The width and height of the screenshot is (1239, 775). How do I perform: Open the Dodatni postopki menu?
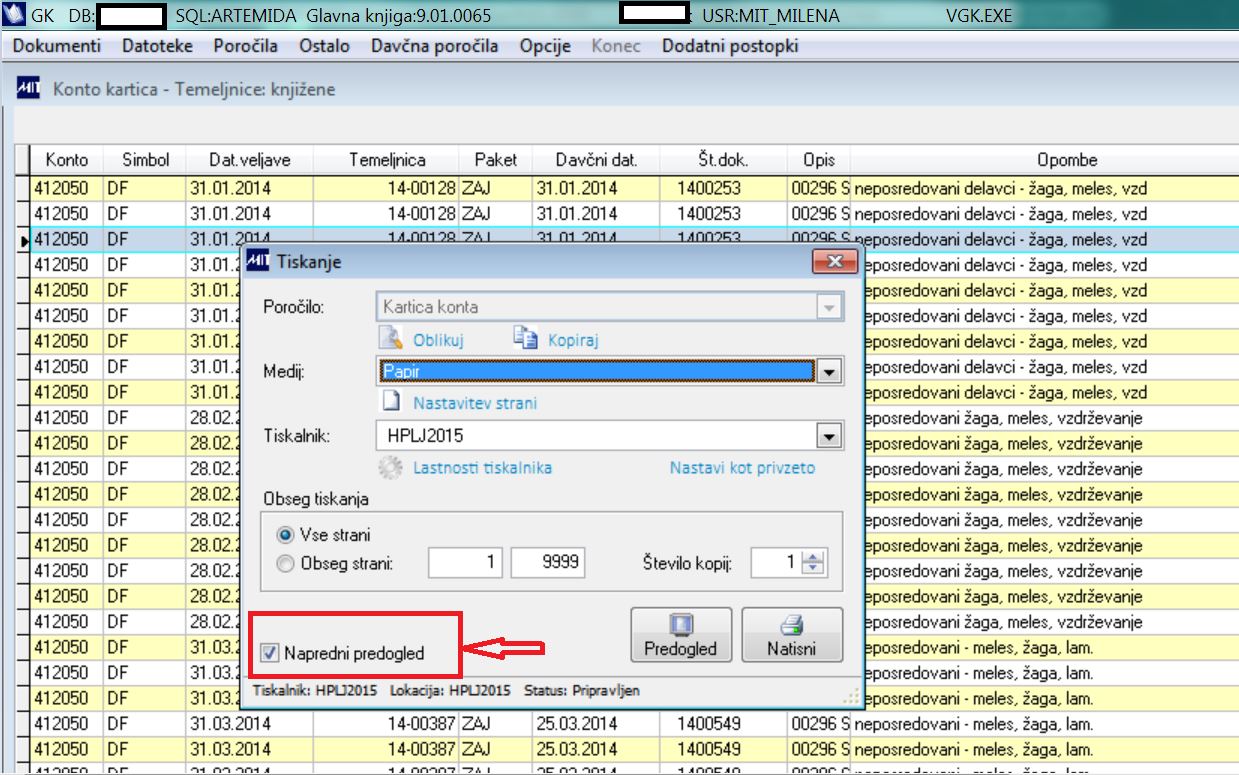730,46
